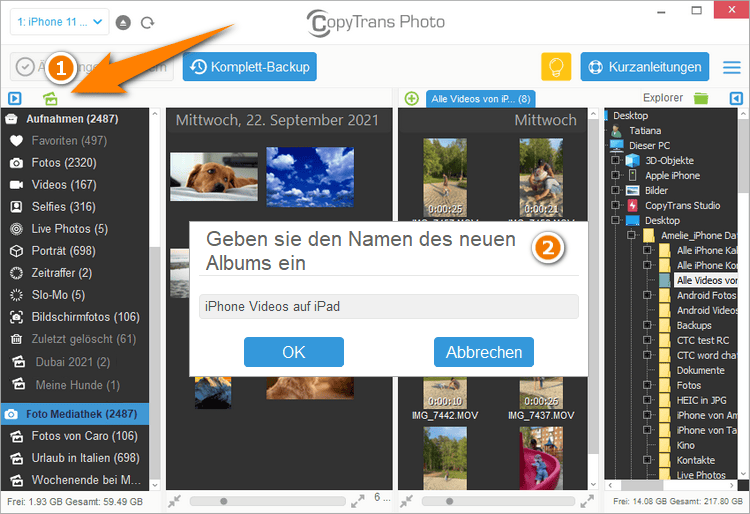The image size is (750, 514).
Task: Click the Live Photos album icon
Action: [x=16, y=229]
